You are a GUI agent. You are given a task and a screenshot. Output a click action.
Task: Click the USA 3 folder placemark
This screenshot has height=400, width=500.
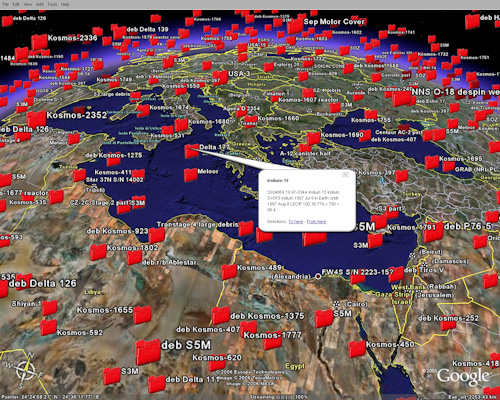point(220,77)
